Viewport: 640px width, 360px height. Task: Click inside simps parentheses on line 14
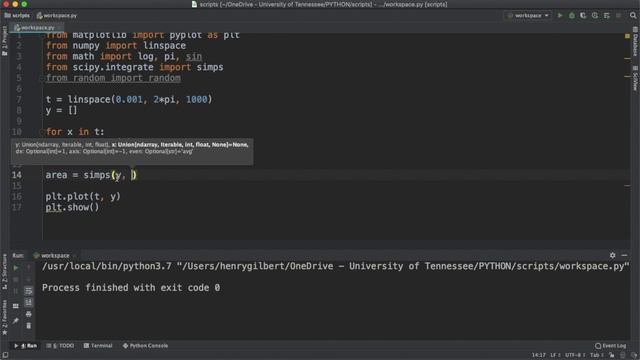coord(124,175)
